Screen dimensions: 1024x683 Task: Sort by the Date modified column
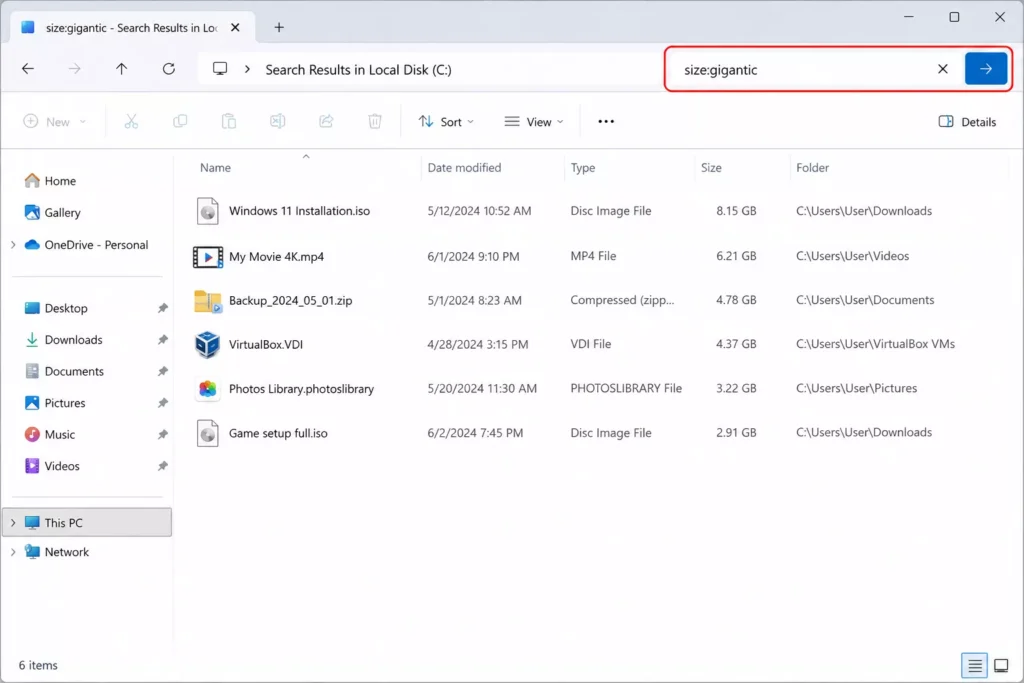[464, 168]
